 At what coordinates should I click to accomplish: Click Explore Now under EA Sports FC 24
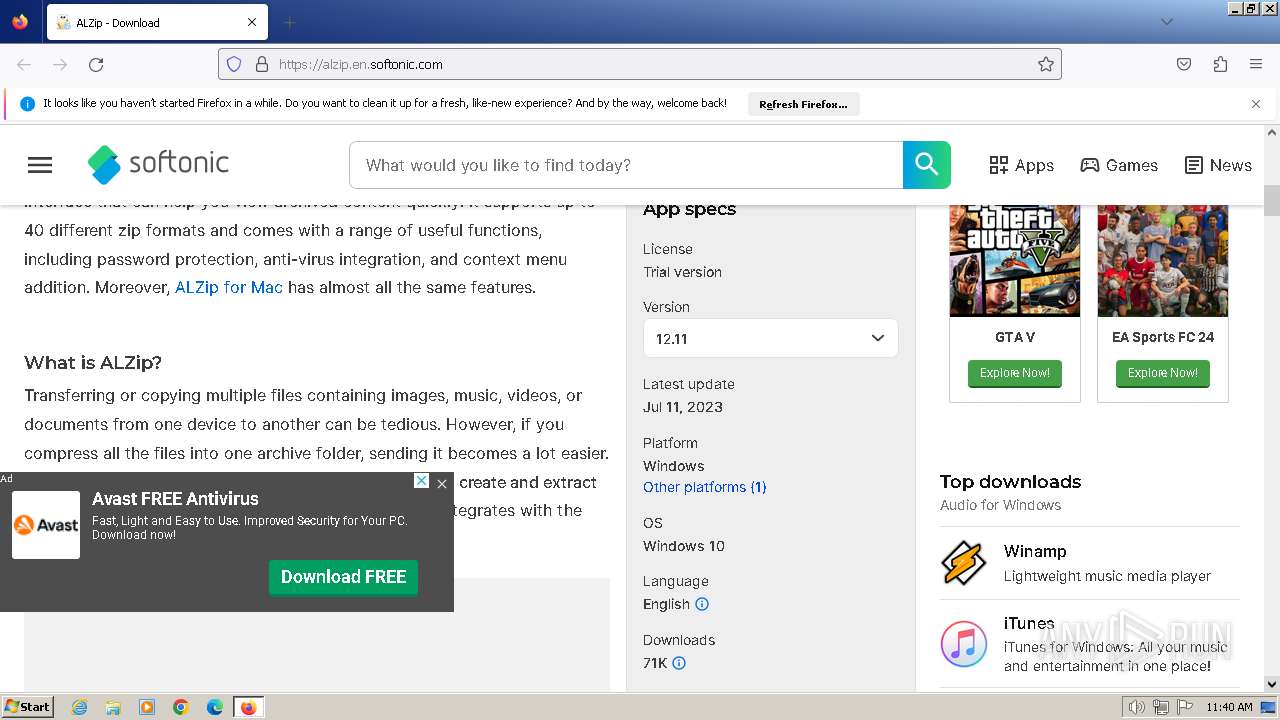pos(1162,373)
